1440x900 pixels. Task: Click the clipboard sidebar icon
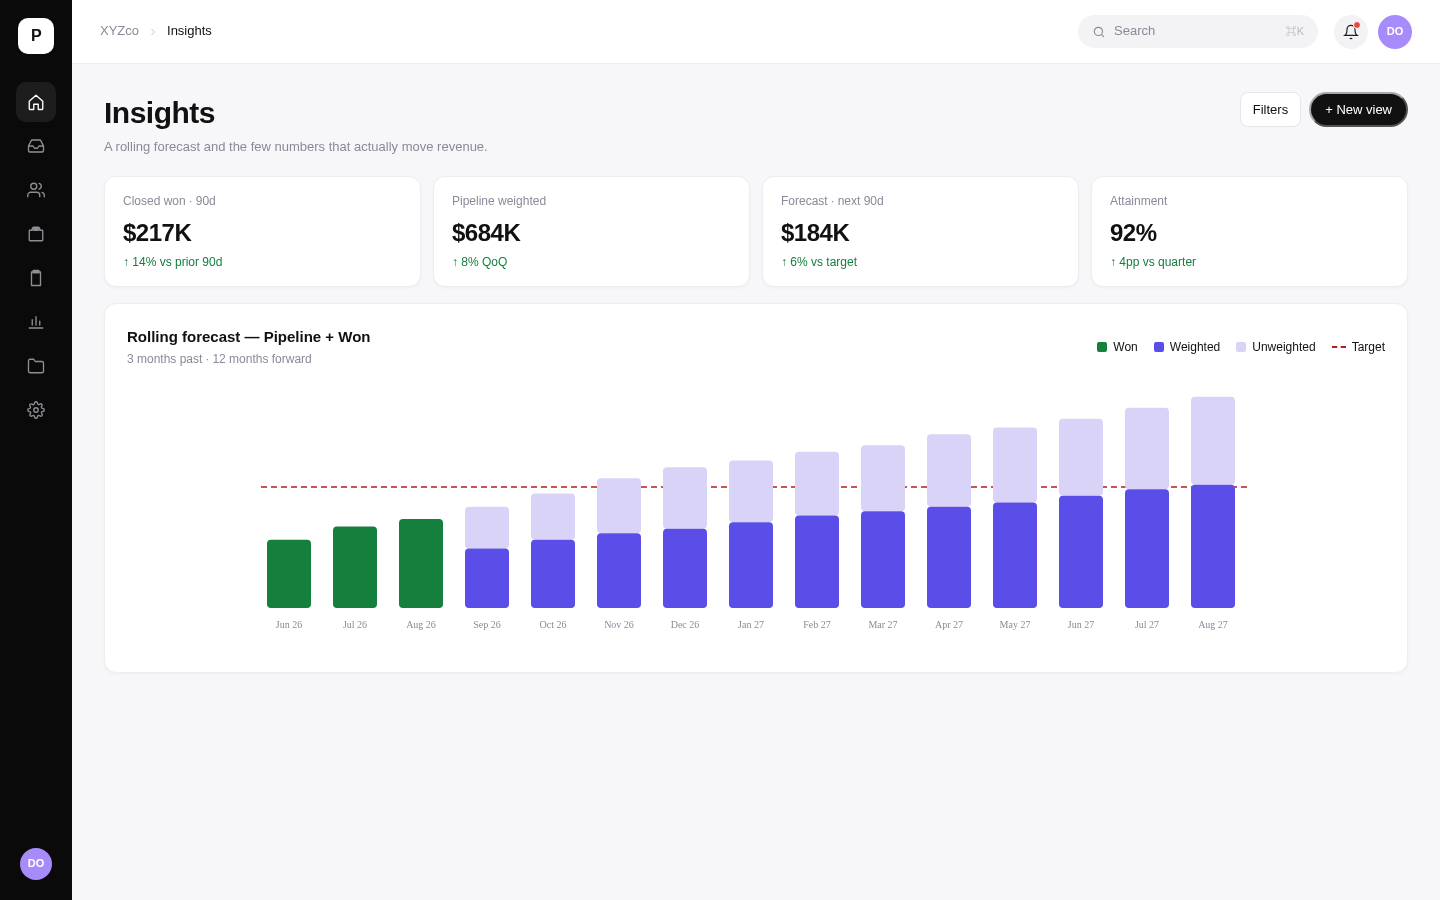pos(36,278)
